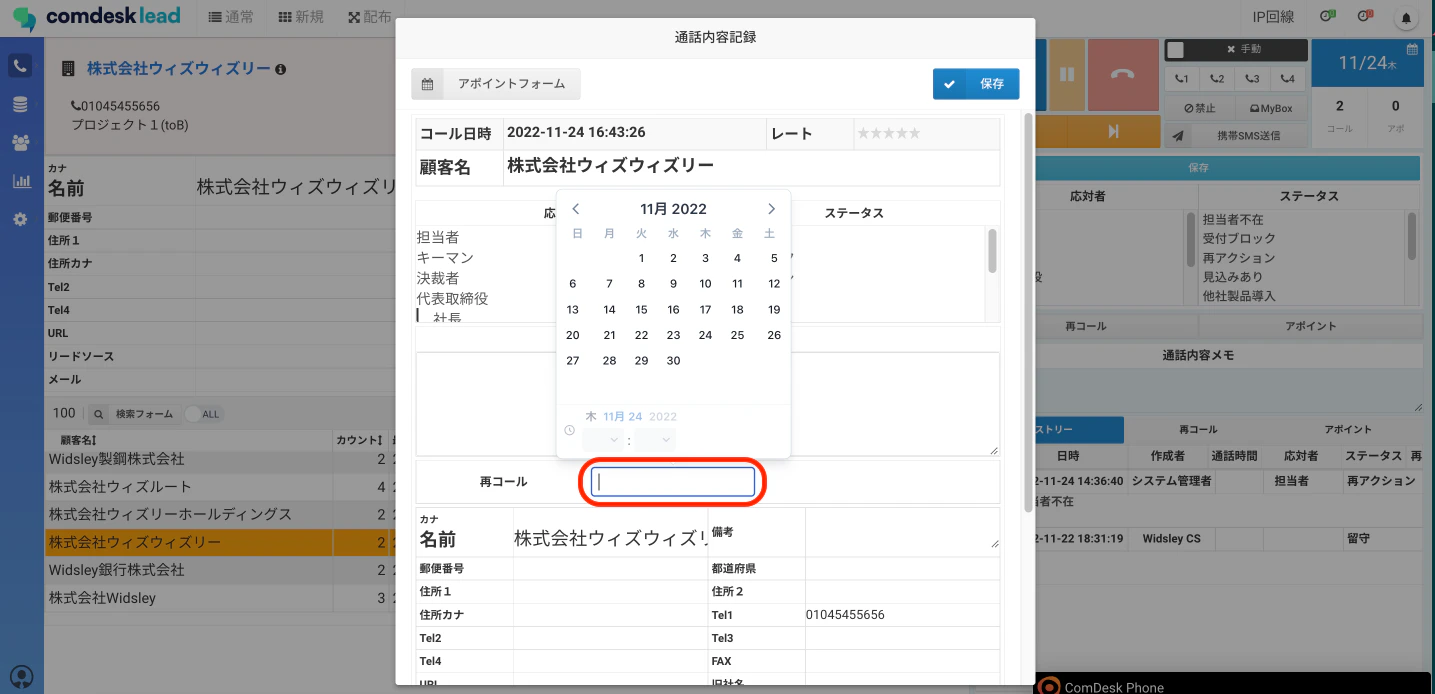The width and height of the screenshot is (1435, 694).
Task: Select 見込みあり in the ステータス list
Action: pyautogui.click(x=1232, y=277)
